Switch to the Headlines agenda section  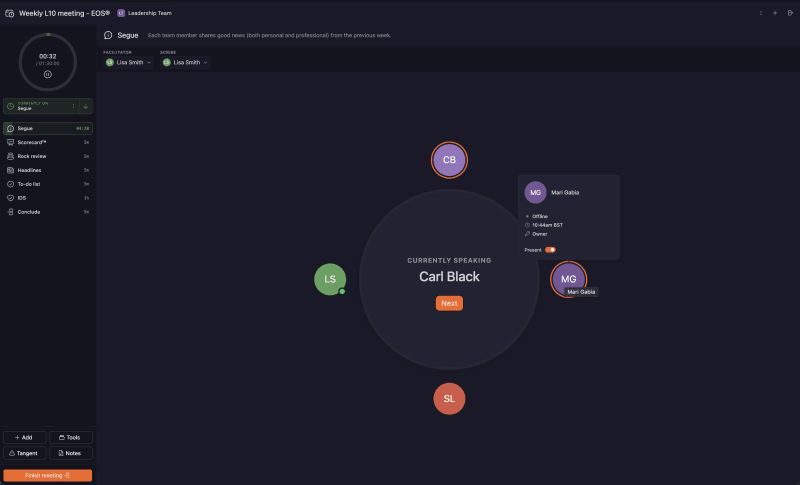point(47,170)
